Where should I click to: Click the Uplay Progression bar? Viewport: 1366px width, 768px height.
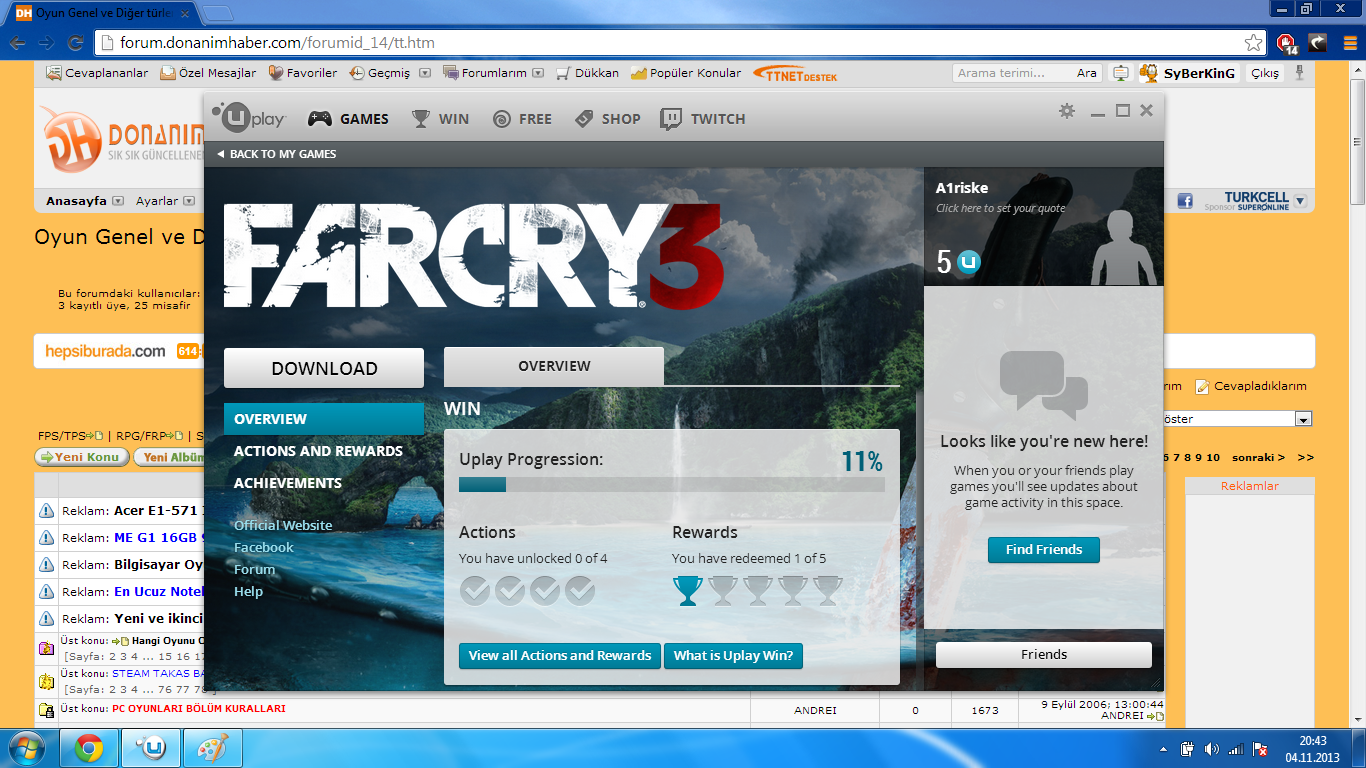pyautogui.click(x=672, y=484)
